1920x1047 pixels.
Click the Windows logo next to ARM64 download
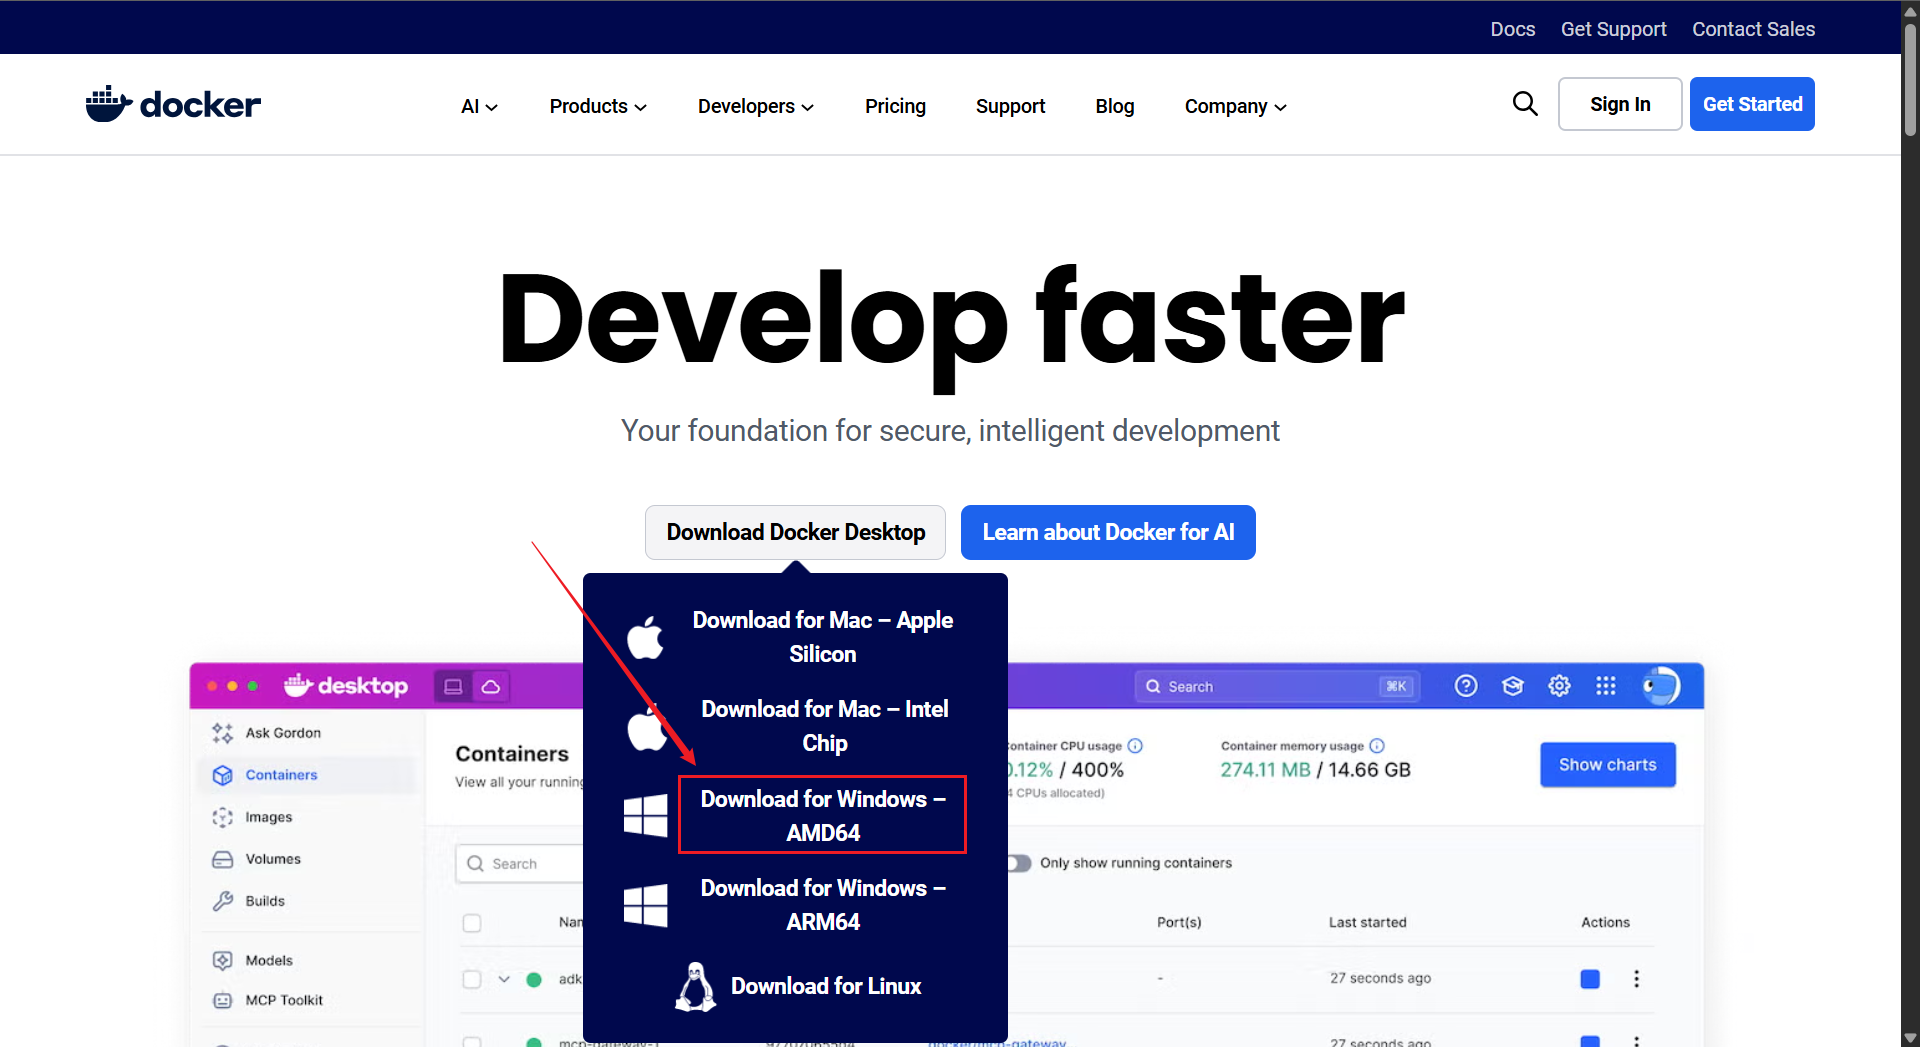coord(645,905)
